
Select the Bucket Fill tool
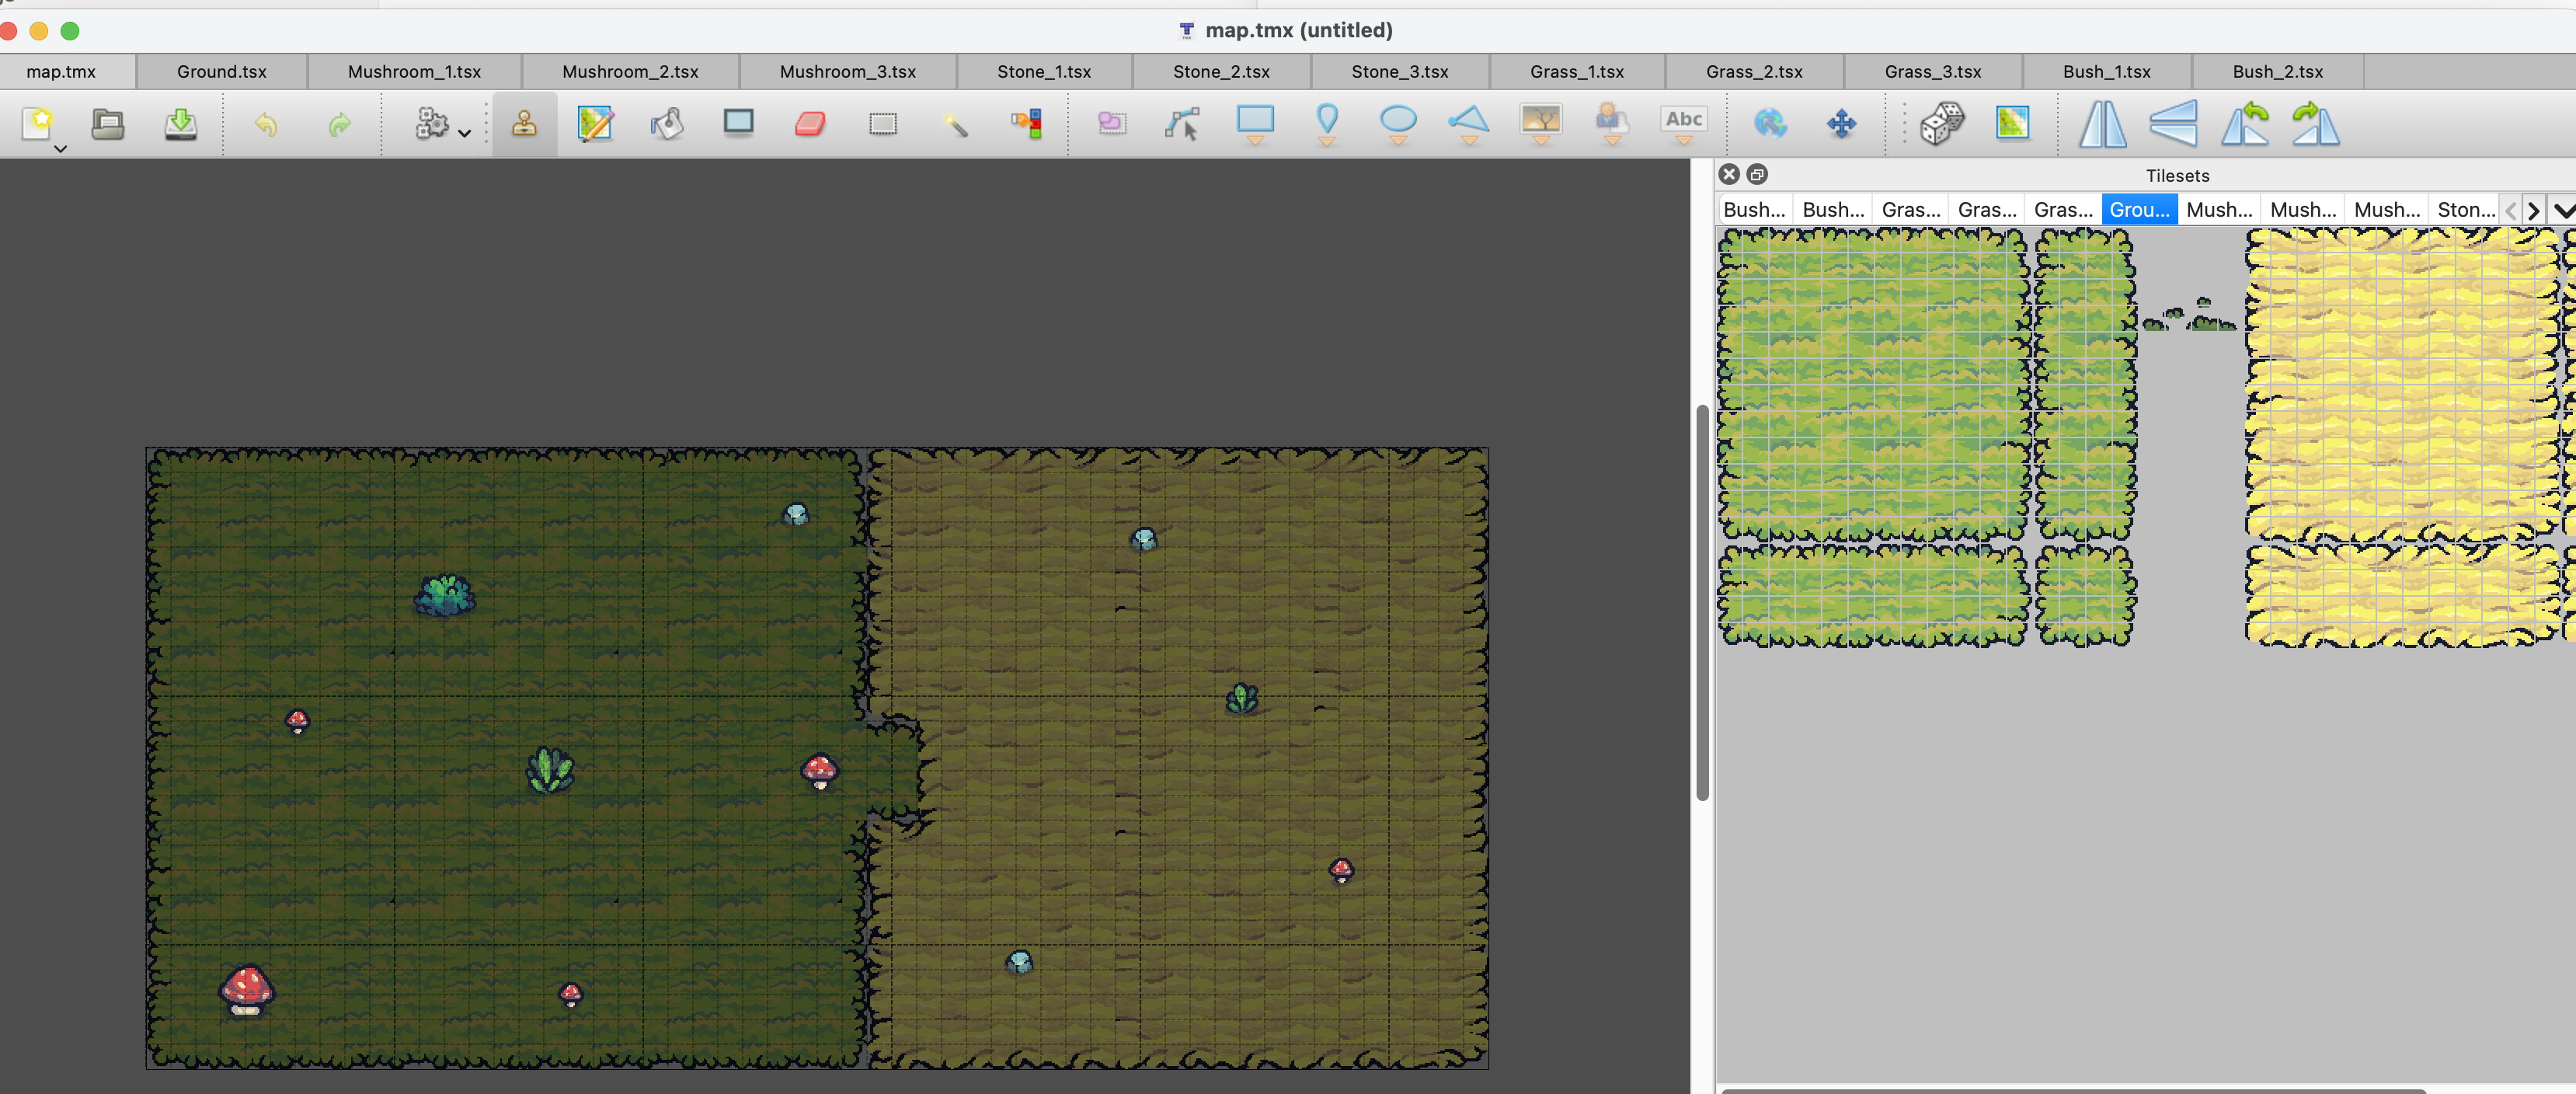[667, 123]
